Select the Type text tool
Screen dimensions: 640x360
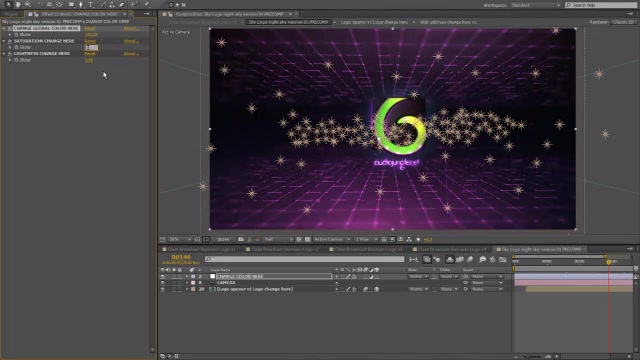(x=91, y=4)
